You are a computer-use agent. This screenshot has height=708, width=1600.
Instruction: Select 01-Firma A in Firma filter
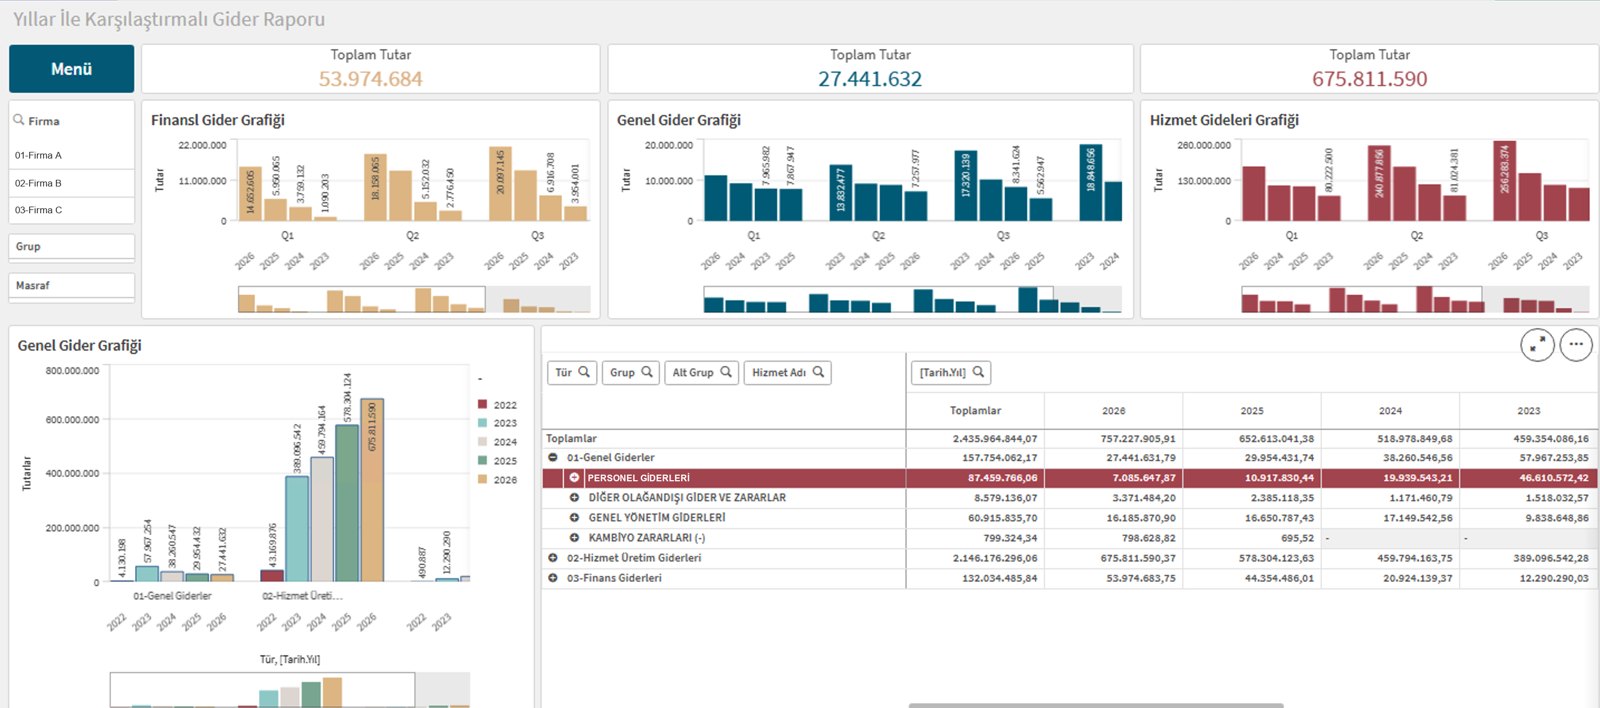[x=72, y=155]
